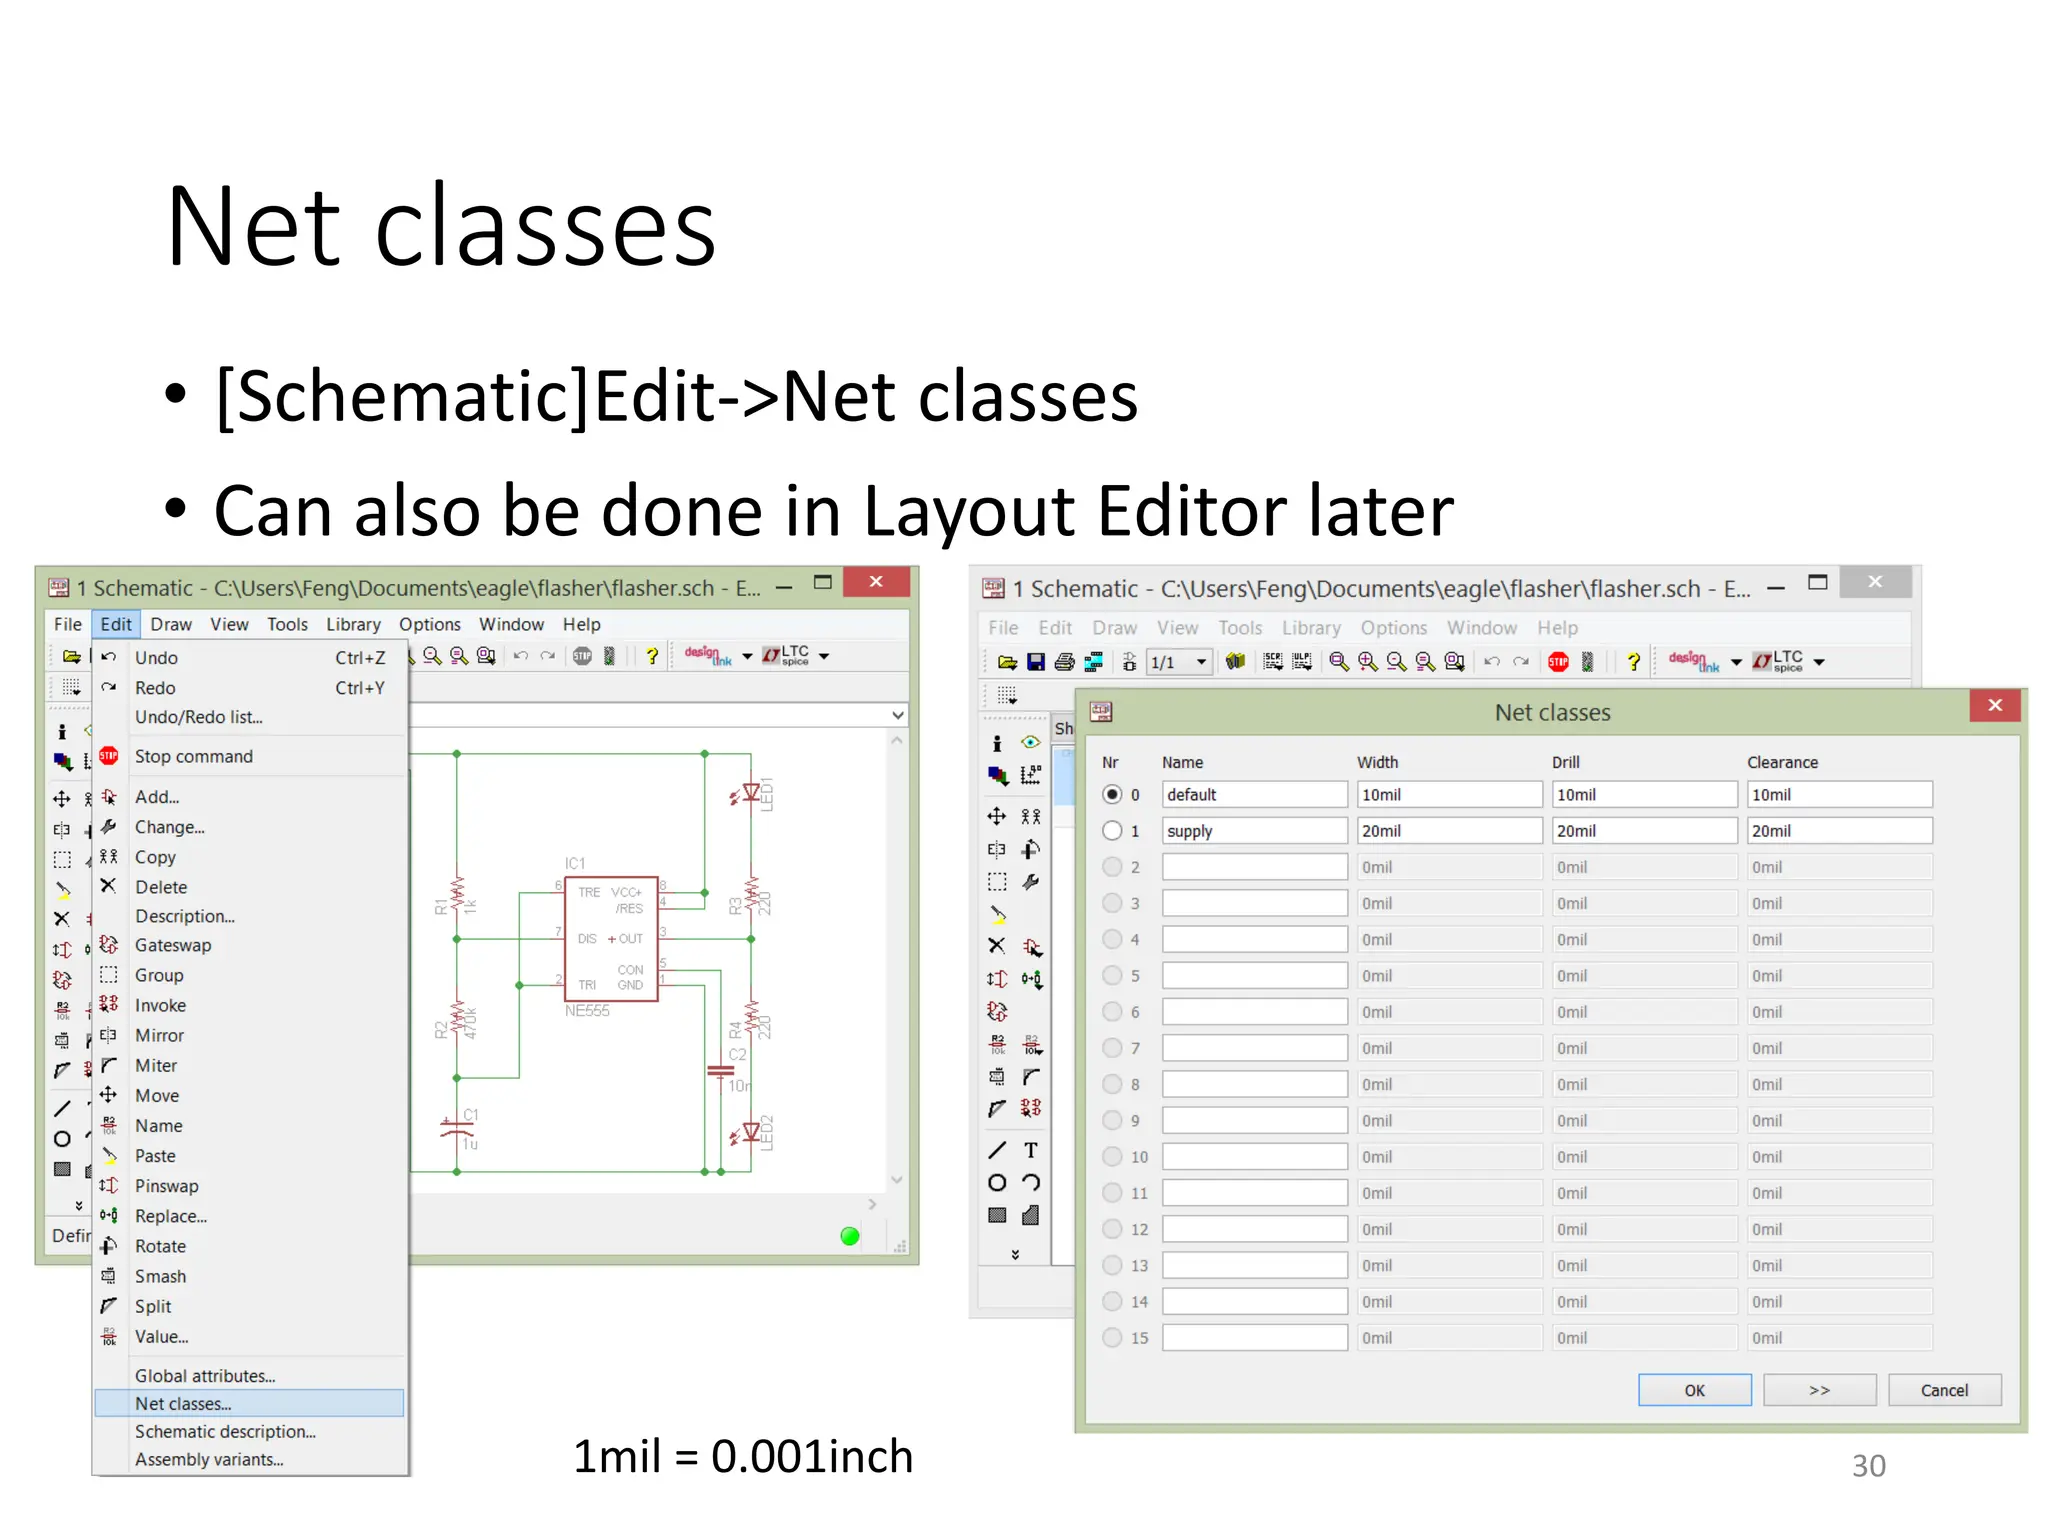Expand dialog with the >> button
This screenshot has width=2048, height=1536.
1819,1390
